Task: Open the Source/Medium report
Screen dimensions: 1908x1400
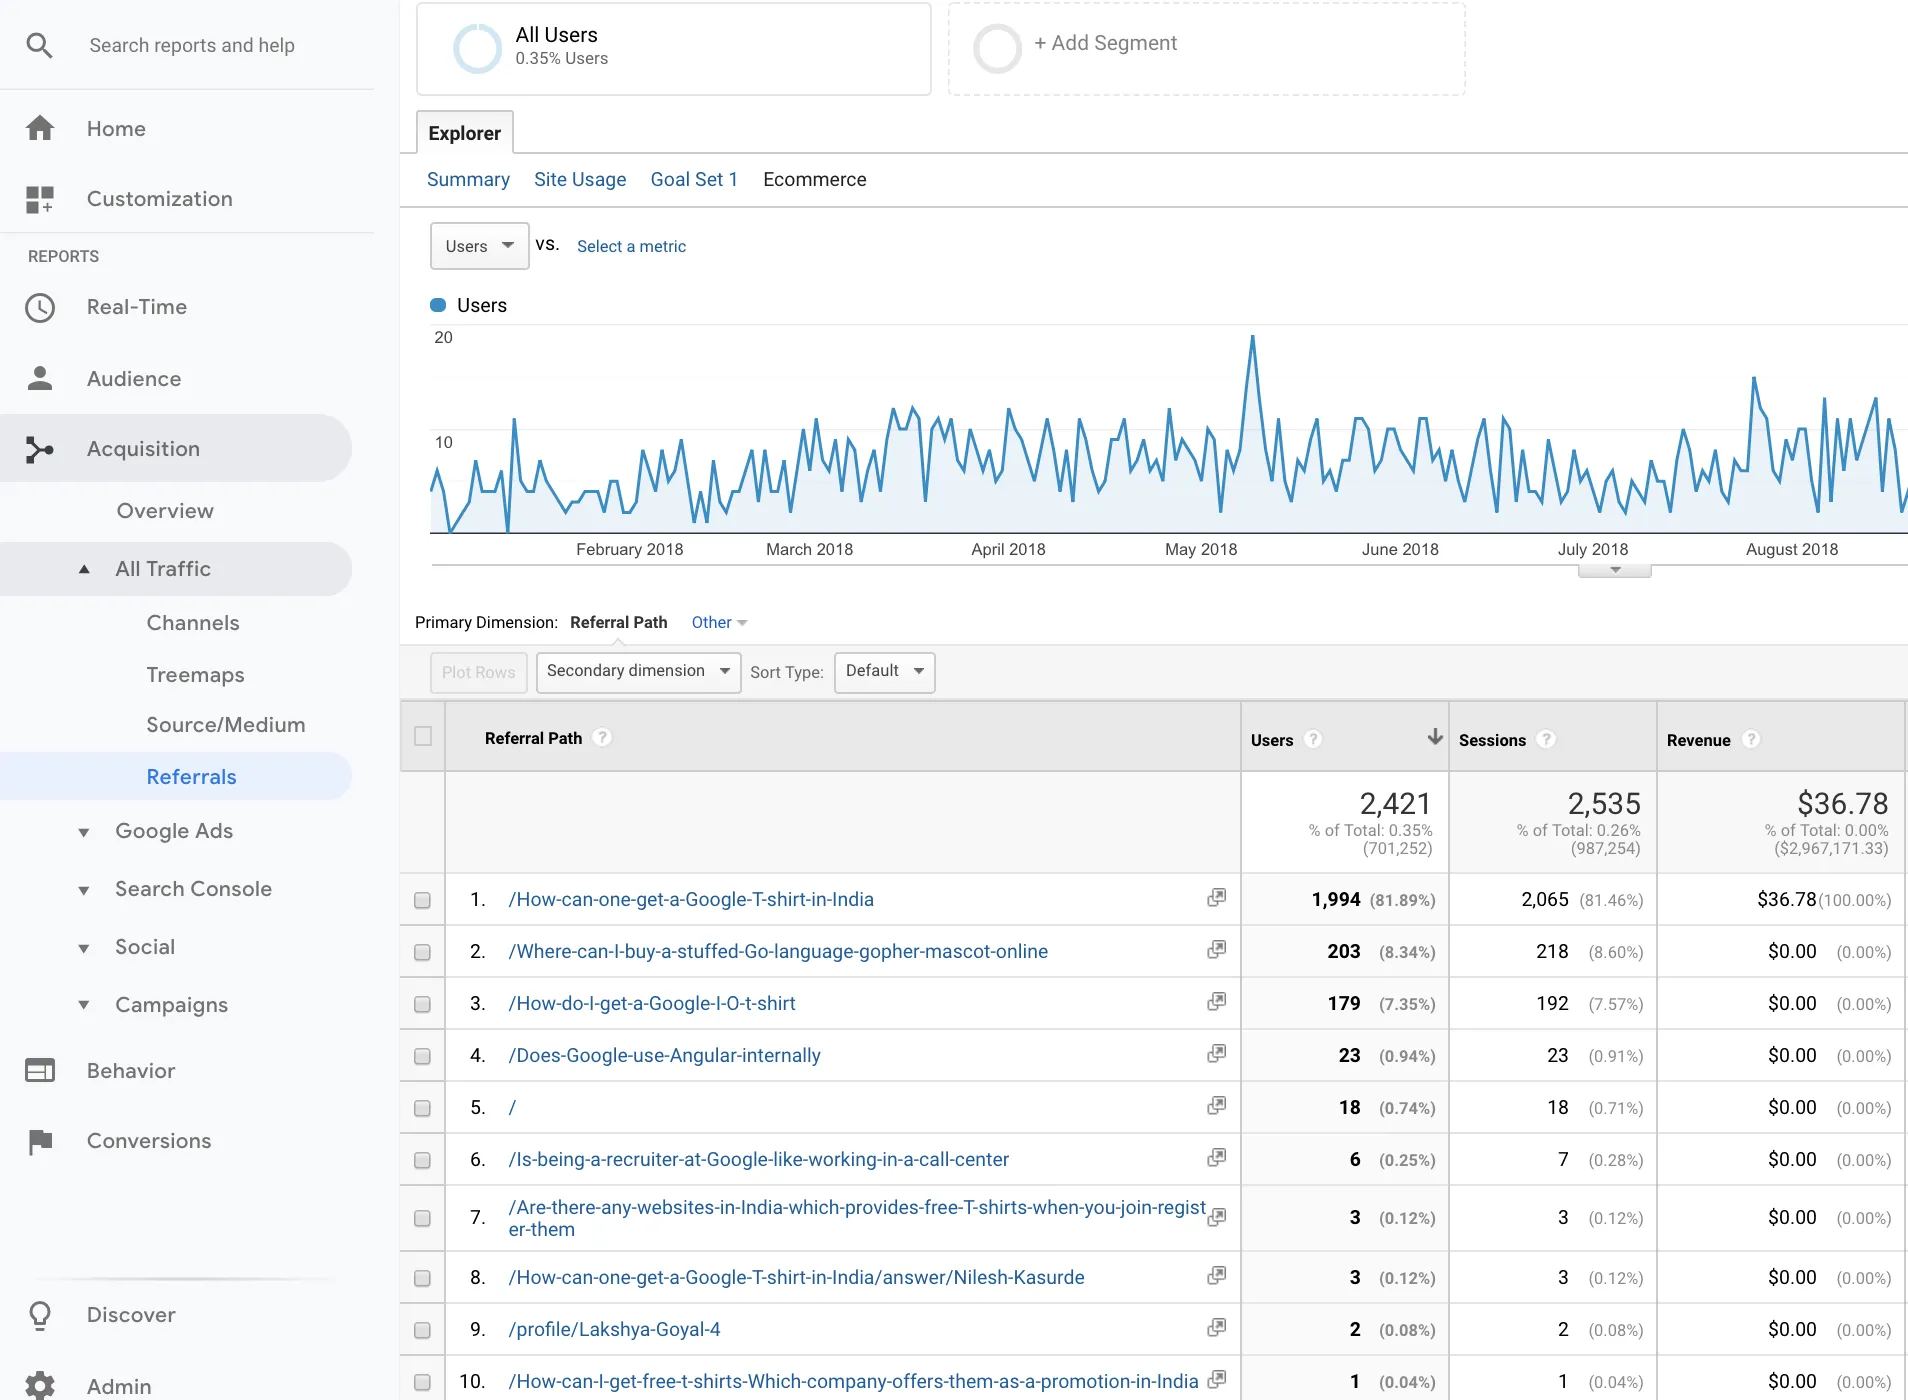Action: pyautogui.click(x=226, y=725)
